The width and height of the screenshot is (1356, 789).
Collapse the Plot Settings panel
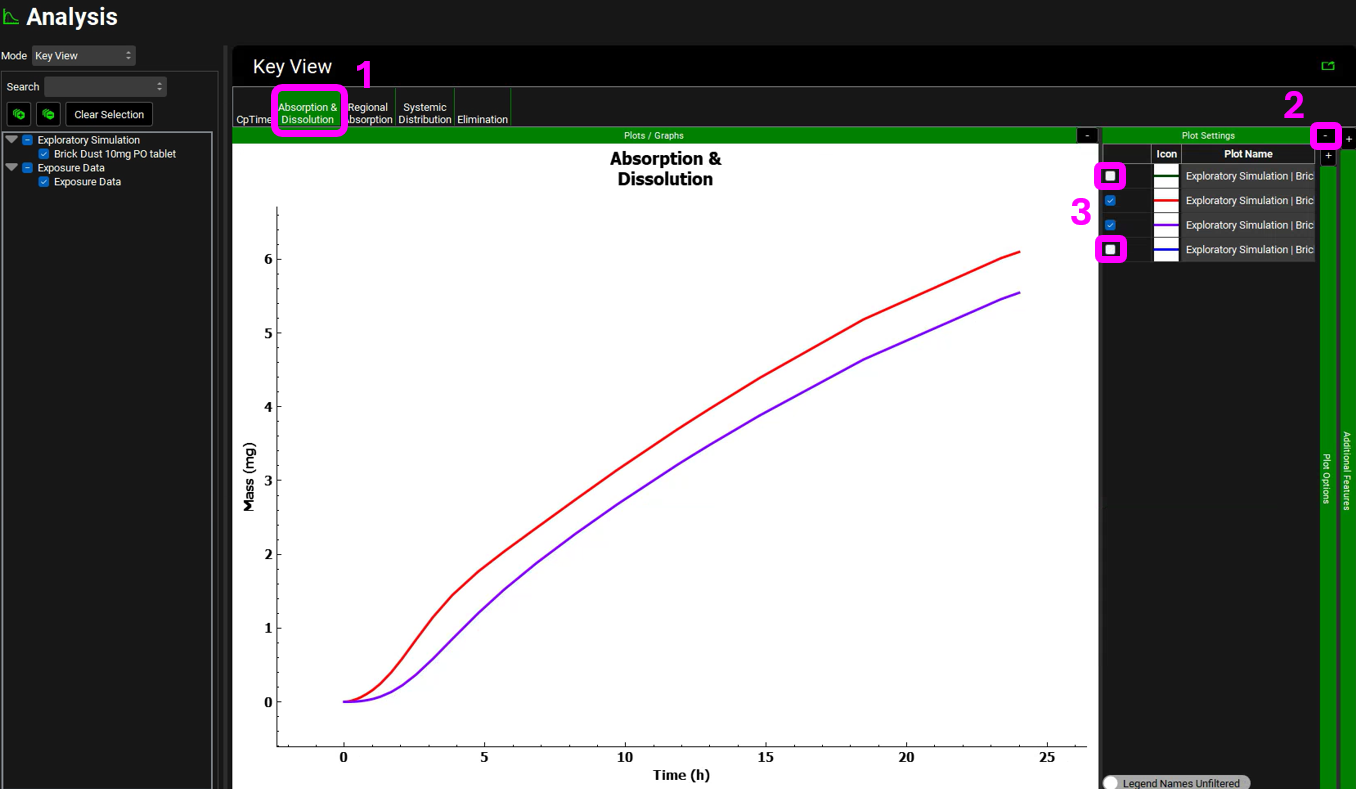click(1326, 135)
